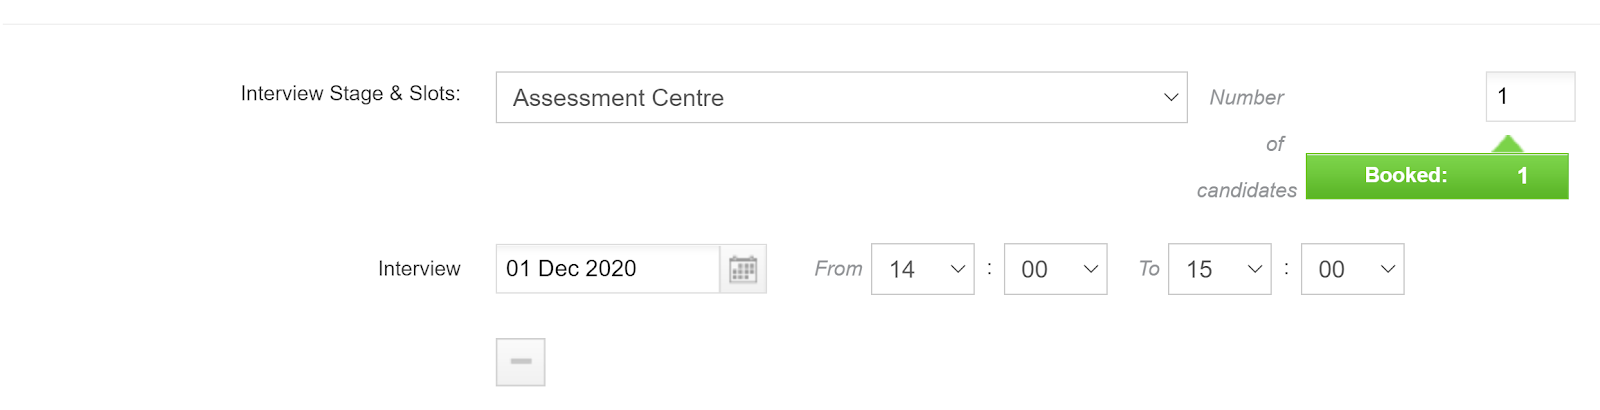
Task: Click the chevron of the 14 hour select
Action: click(x=957, y=269)
